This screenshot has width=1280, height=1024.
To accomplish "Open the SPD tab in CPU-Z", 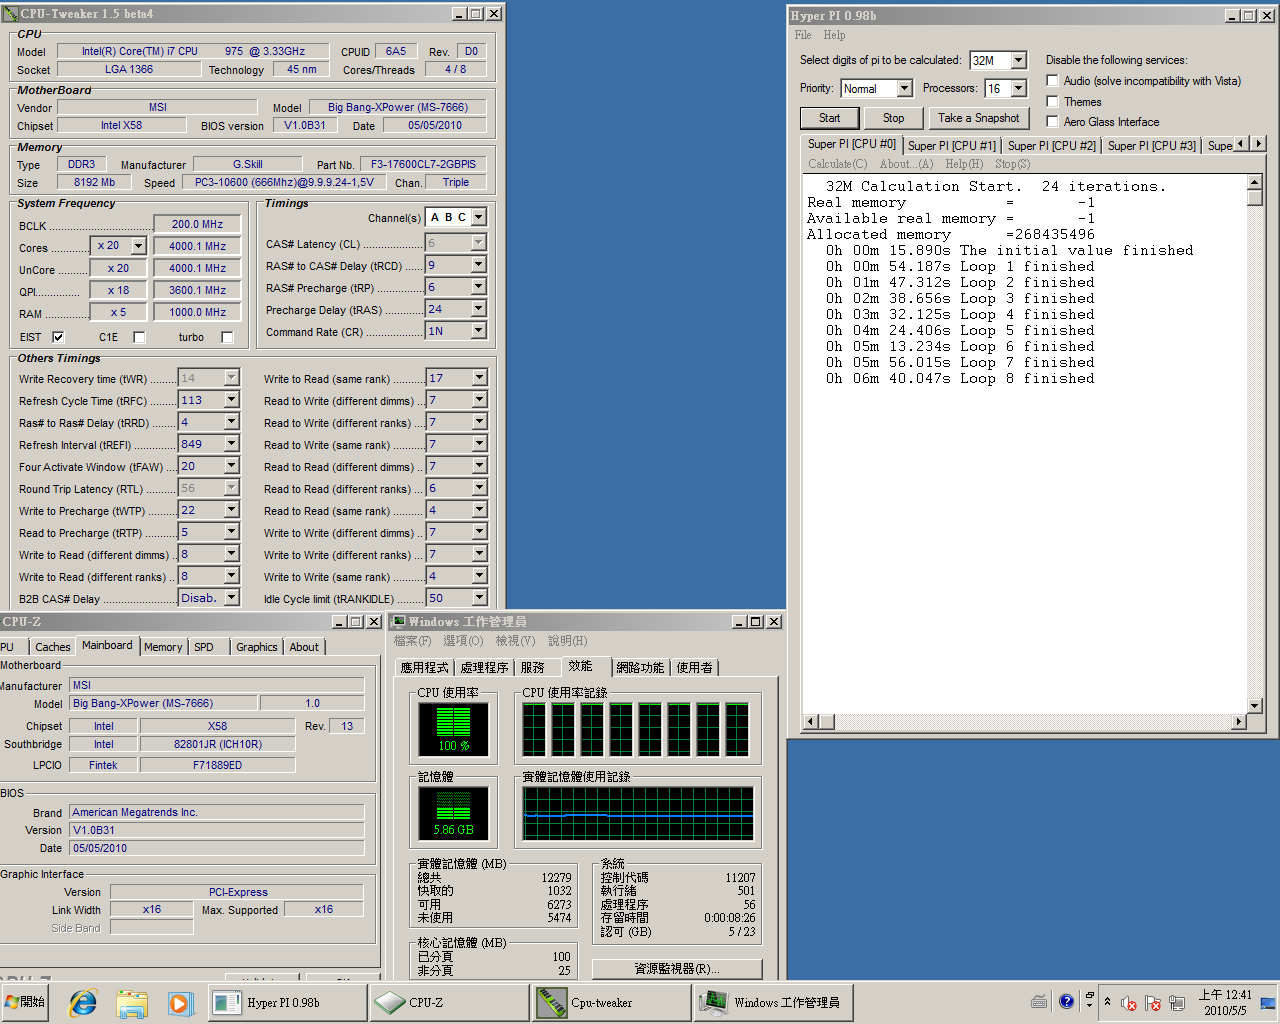I will (x=204, y=647).
